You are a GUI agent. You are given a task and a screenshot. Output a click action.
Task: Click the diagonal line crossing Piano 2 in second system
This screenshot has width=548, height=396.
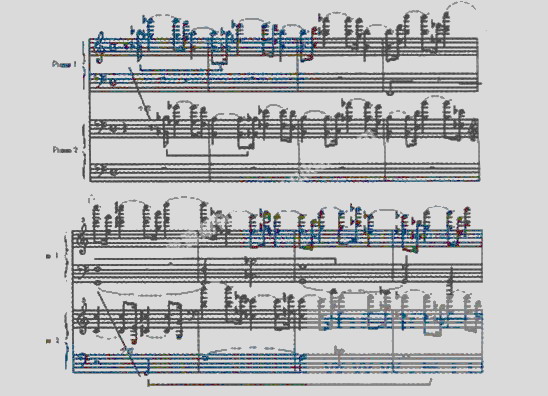pos(119,332)
